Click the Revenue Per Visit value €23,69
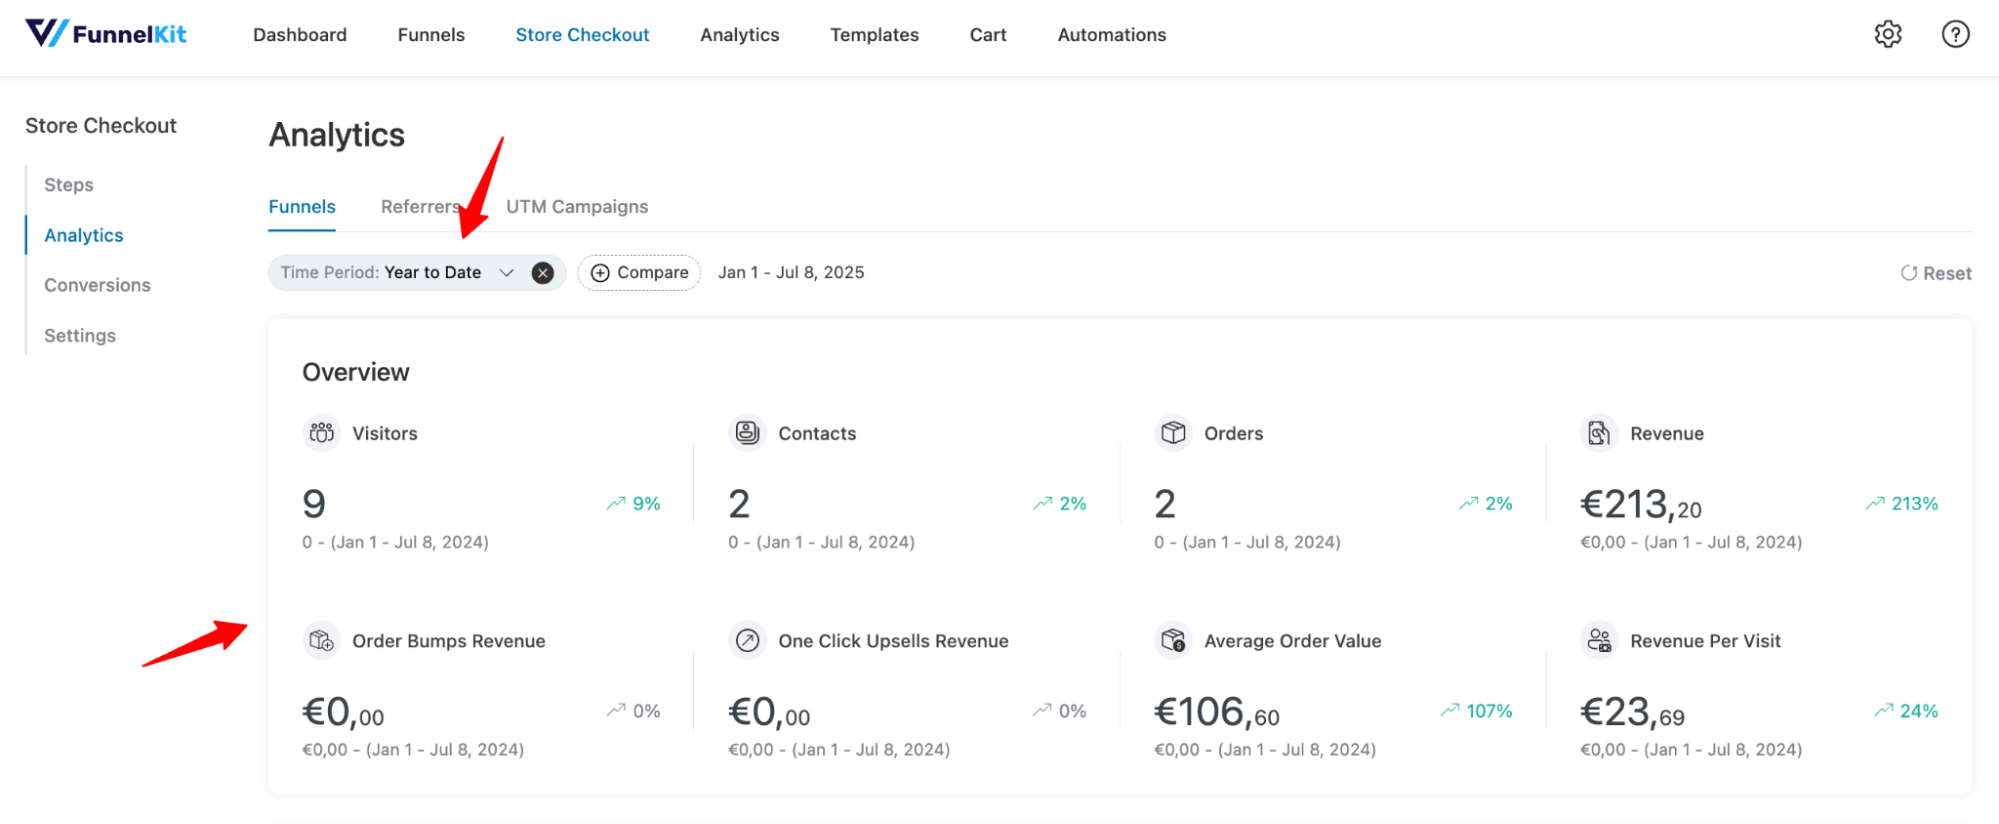Image resolution: width=1999 pixels, height=824 pixels. tap(1633, 712)
